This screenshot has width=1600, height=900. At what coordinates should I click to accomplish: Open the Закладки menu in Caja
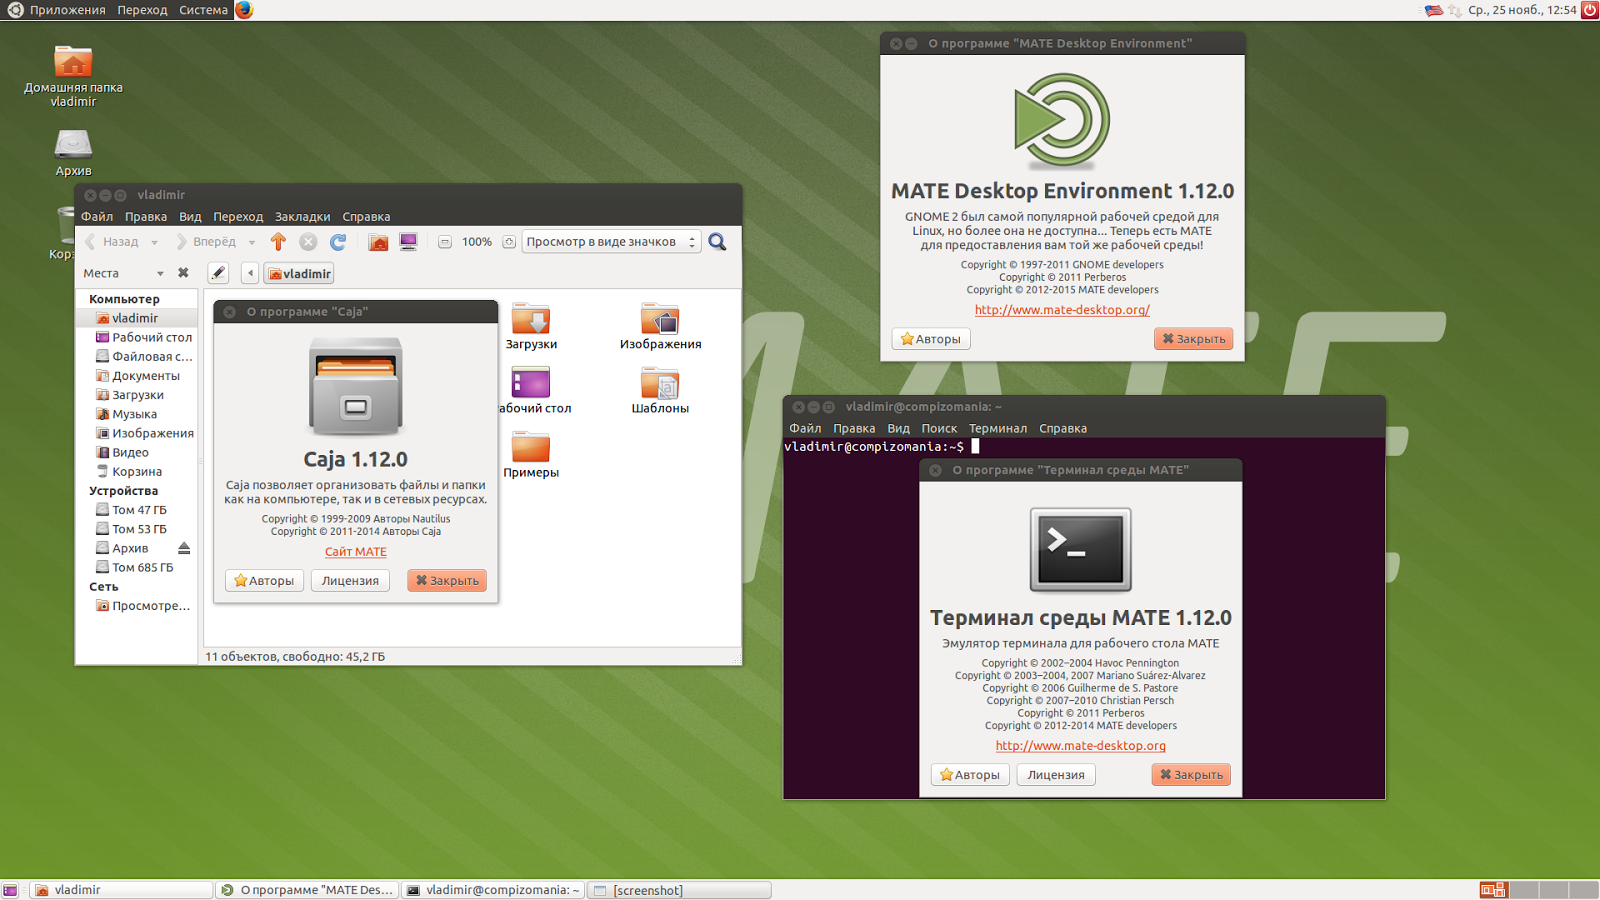[303, 216]
